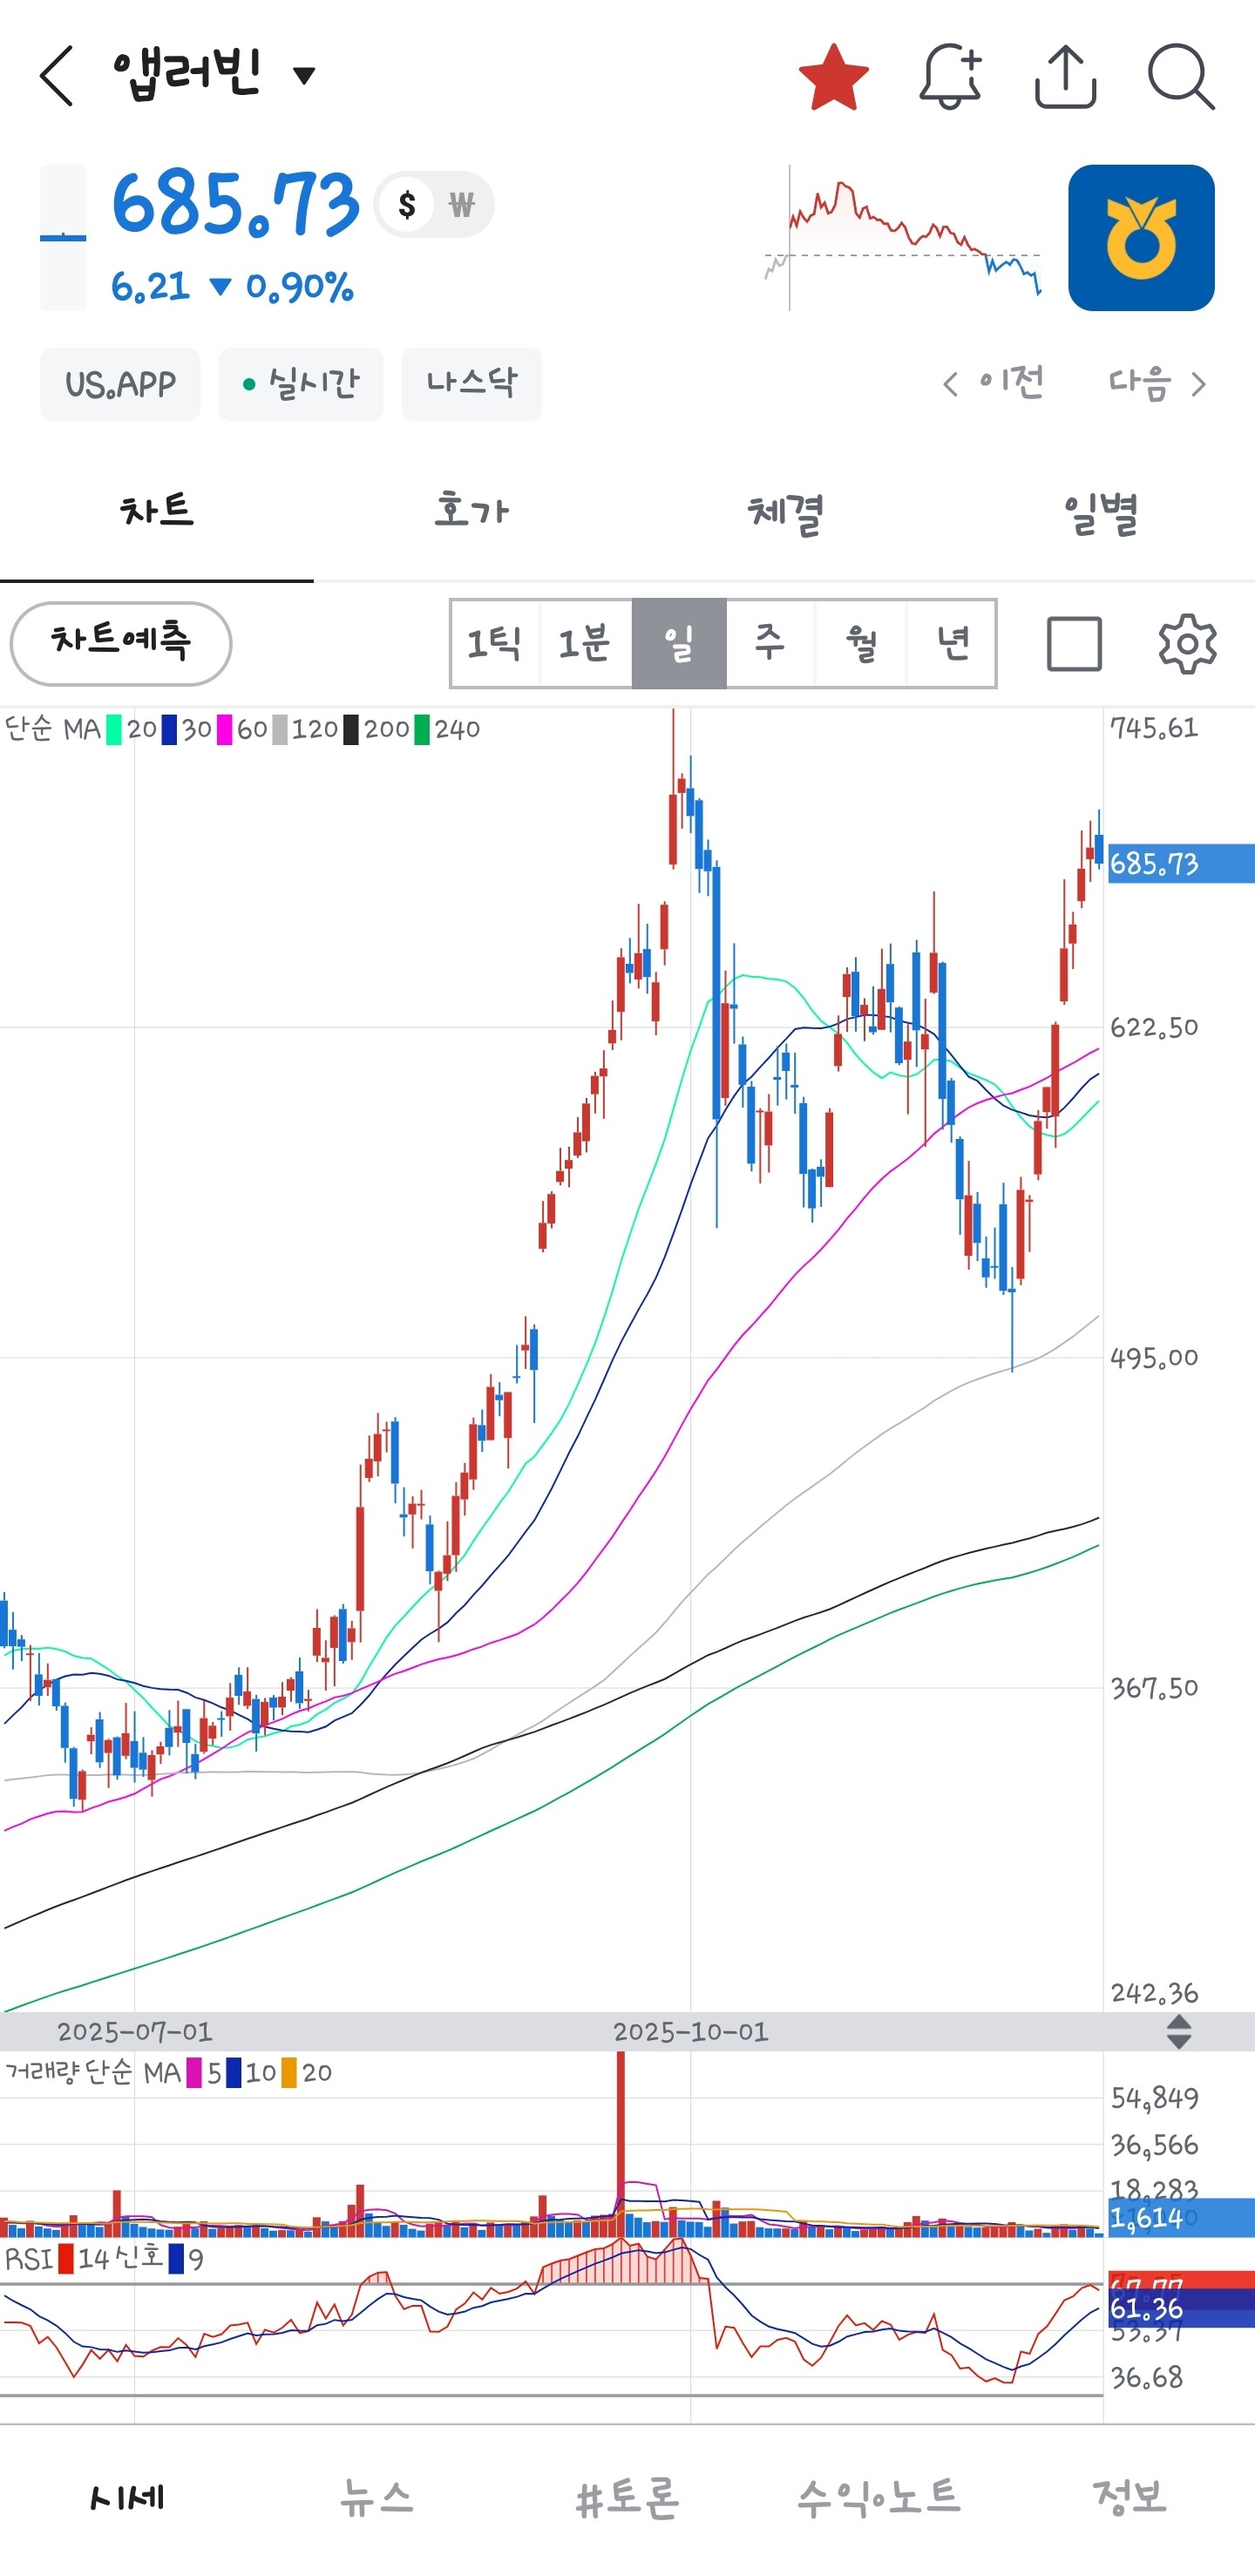
Task: Switch to the 체결 tab
Action: pos(785,512)
